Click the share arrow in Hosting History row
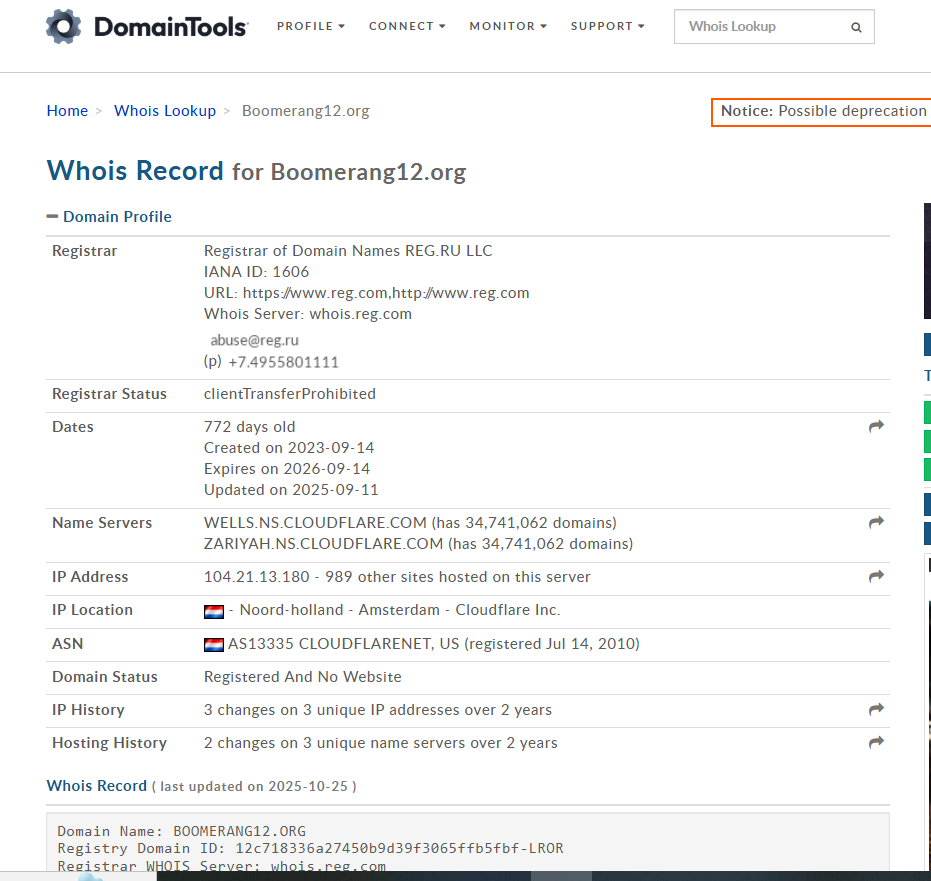 [876, 742]
